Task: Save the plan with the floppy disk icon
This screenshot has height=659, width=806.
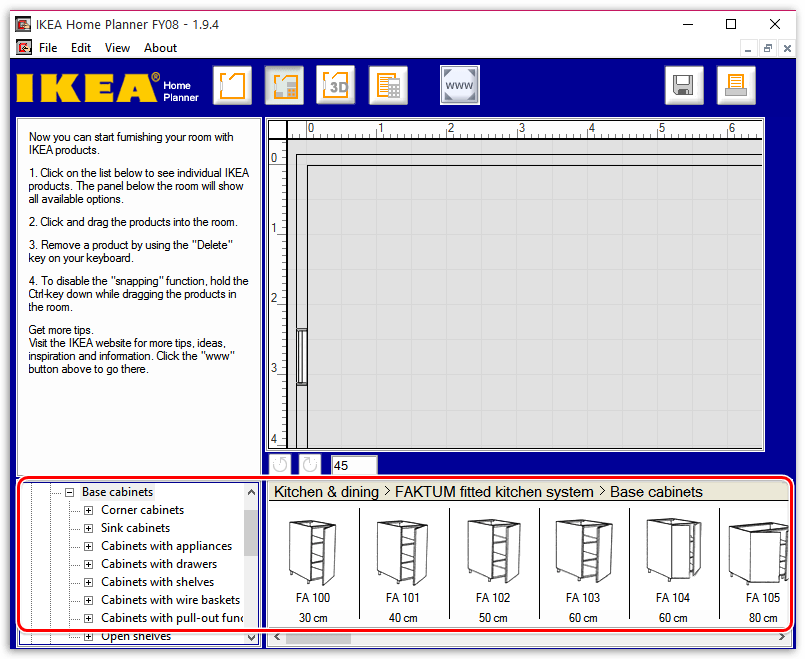Action: click(684, 85)
